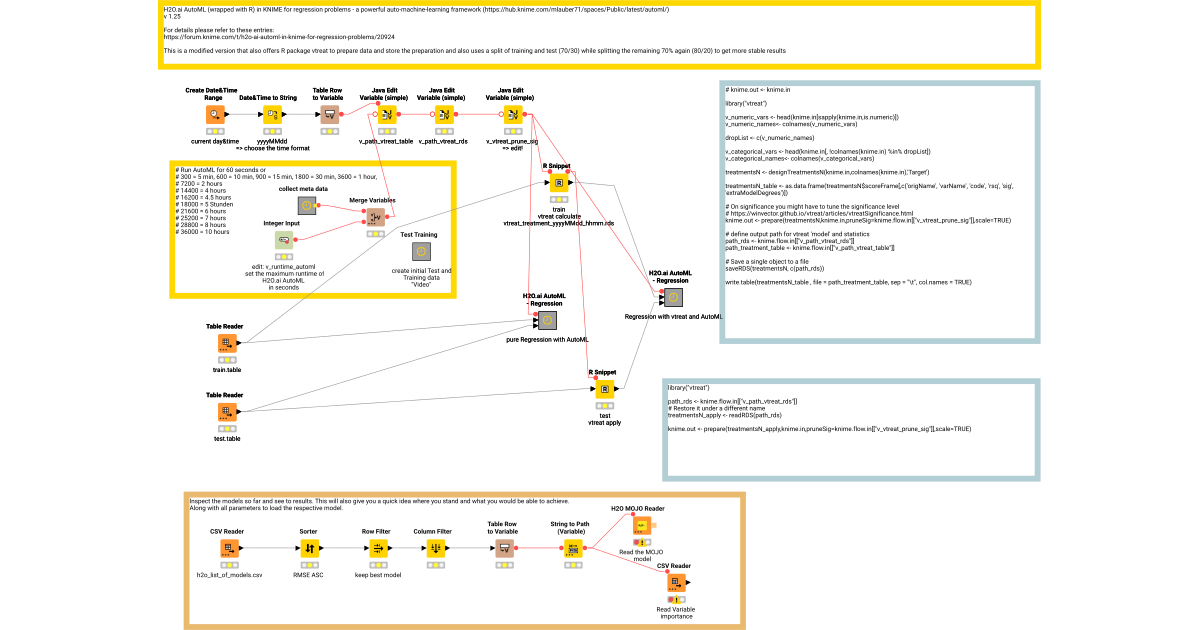Viewport: 1200px width, 630px height.
Task: Select the pure Regression with AutoML node icon
Action: (x=548, y=320)
